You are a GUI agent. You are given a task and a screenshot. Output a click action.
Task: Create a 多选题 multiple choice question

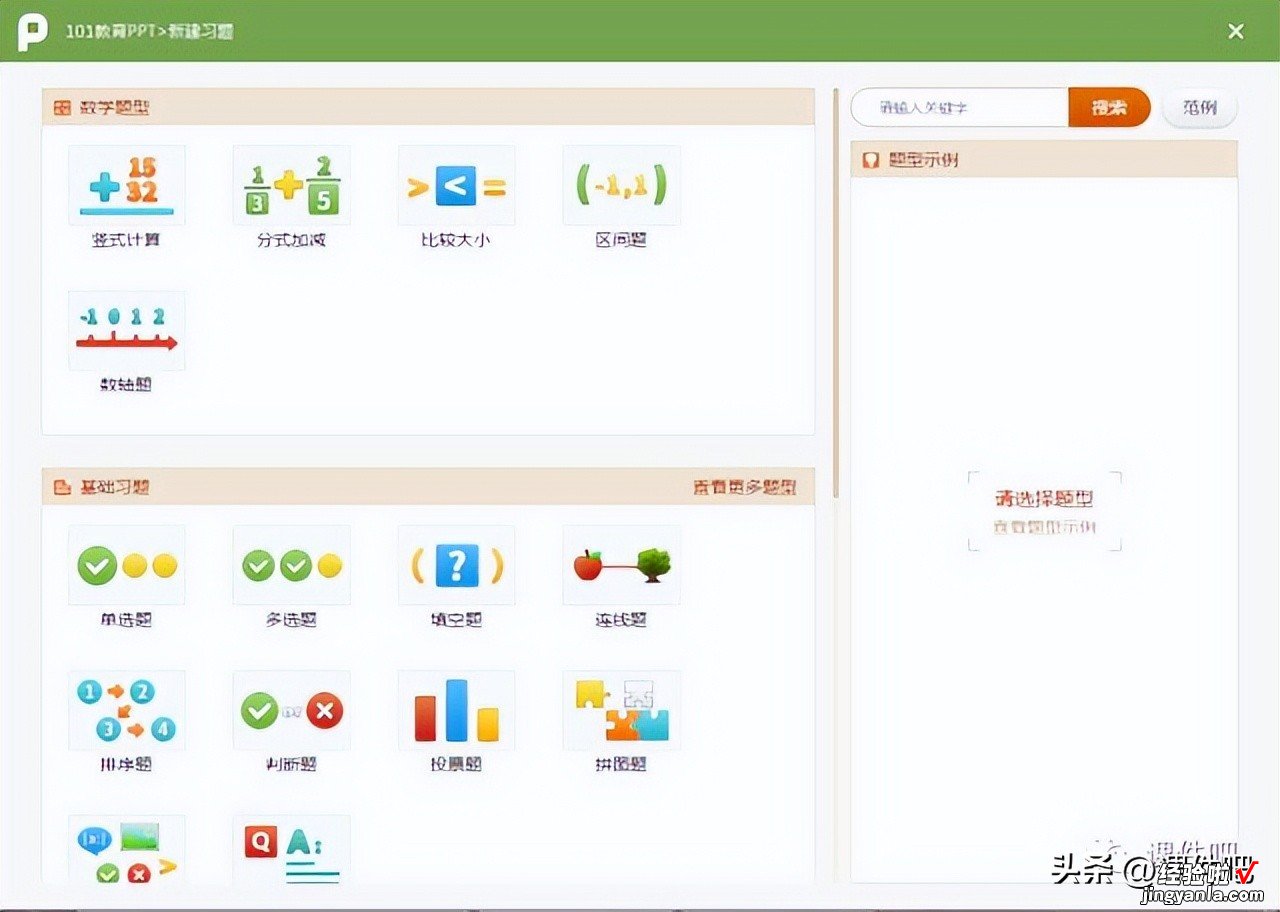[x=291, y=566]
